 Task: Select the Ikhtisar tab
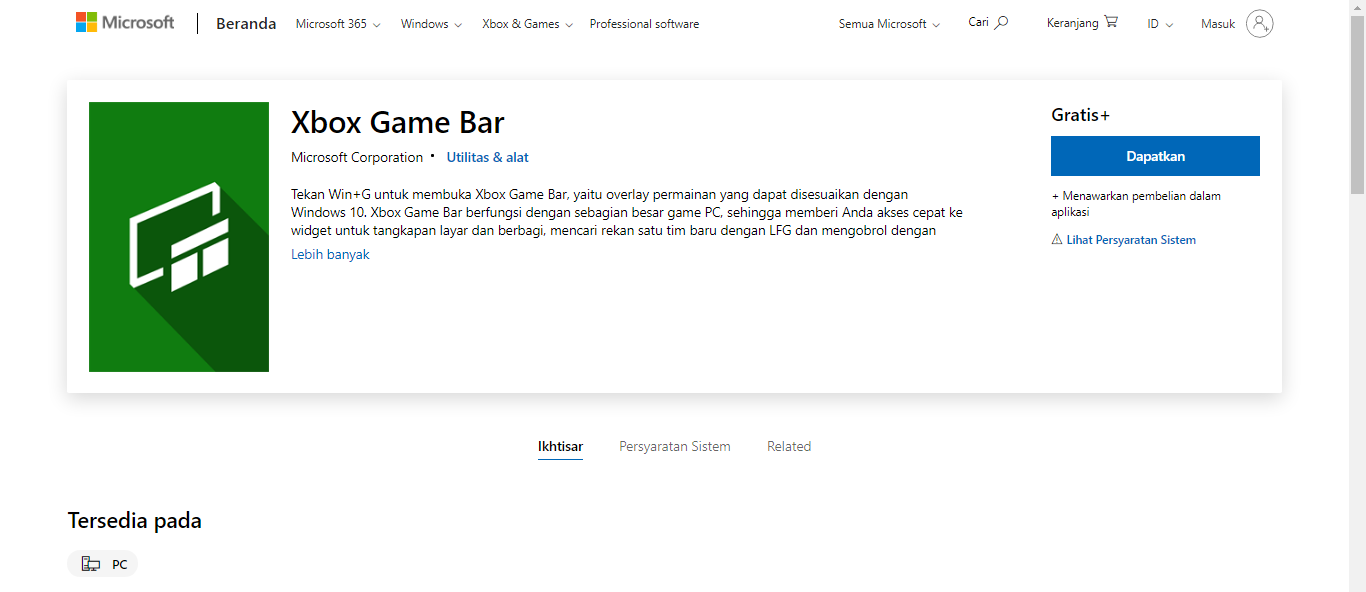click(x=560, y=447)
